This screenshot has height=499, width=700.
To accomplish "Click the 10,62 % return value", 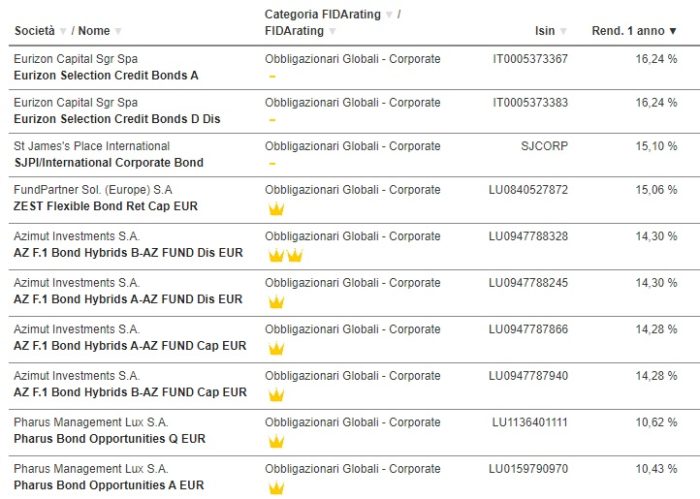I will click(x=656, y=422).
